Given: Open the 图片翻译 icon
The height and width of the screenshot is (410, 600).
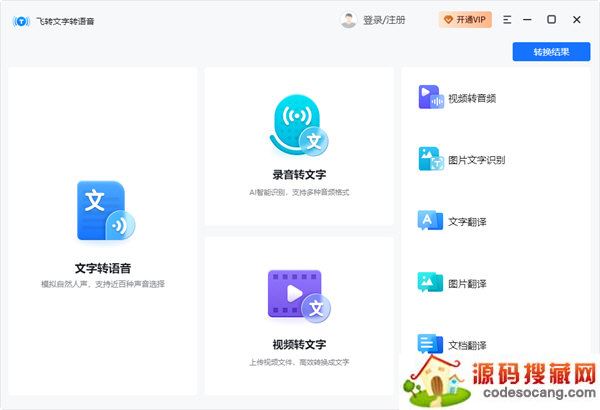Looking at the screenshot, I should (430, 283).
